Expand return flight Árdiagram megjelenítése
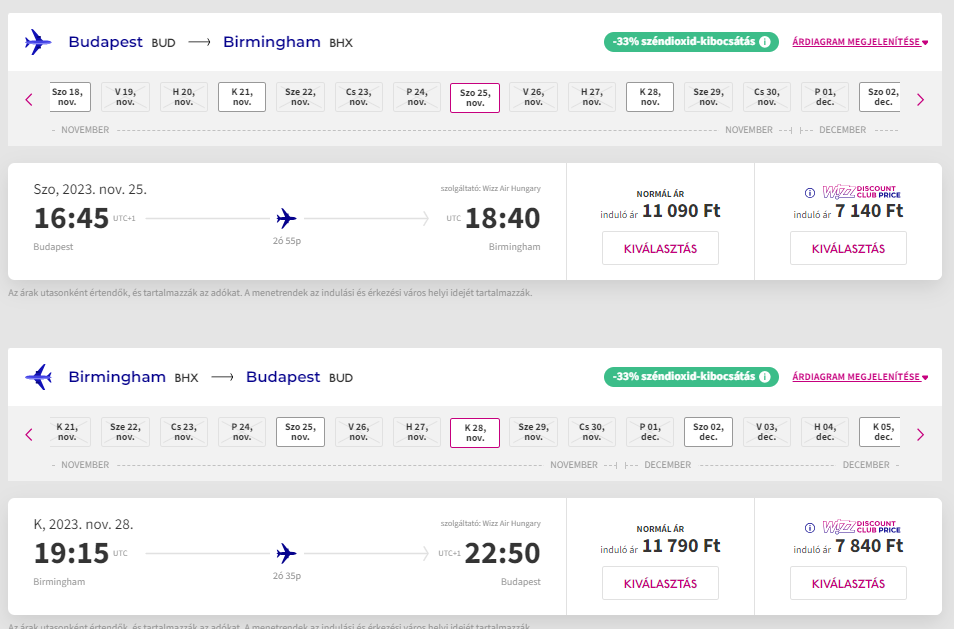 point(860,377)
